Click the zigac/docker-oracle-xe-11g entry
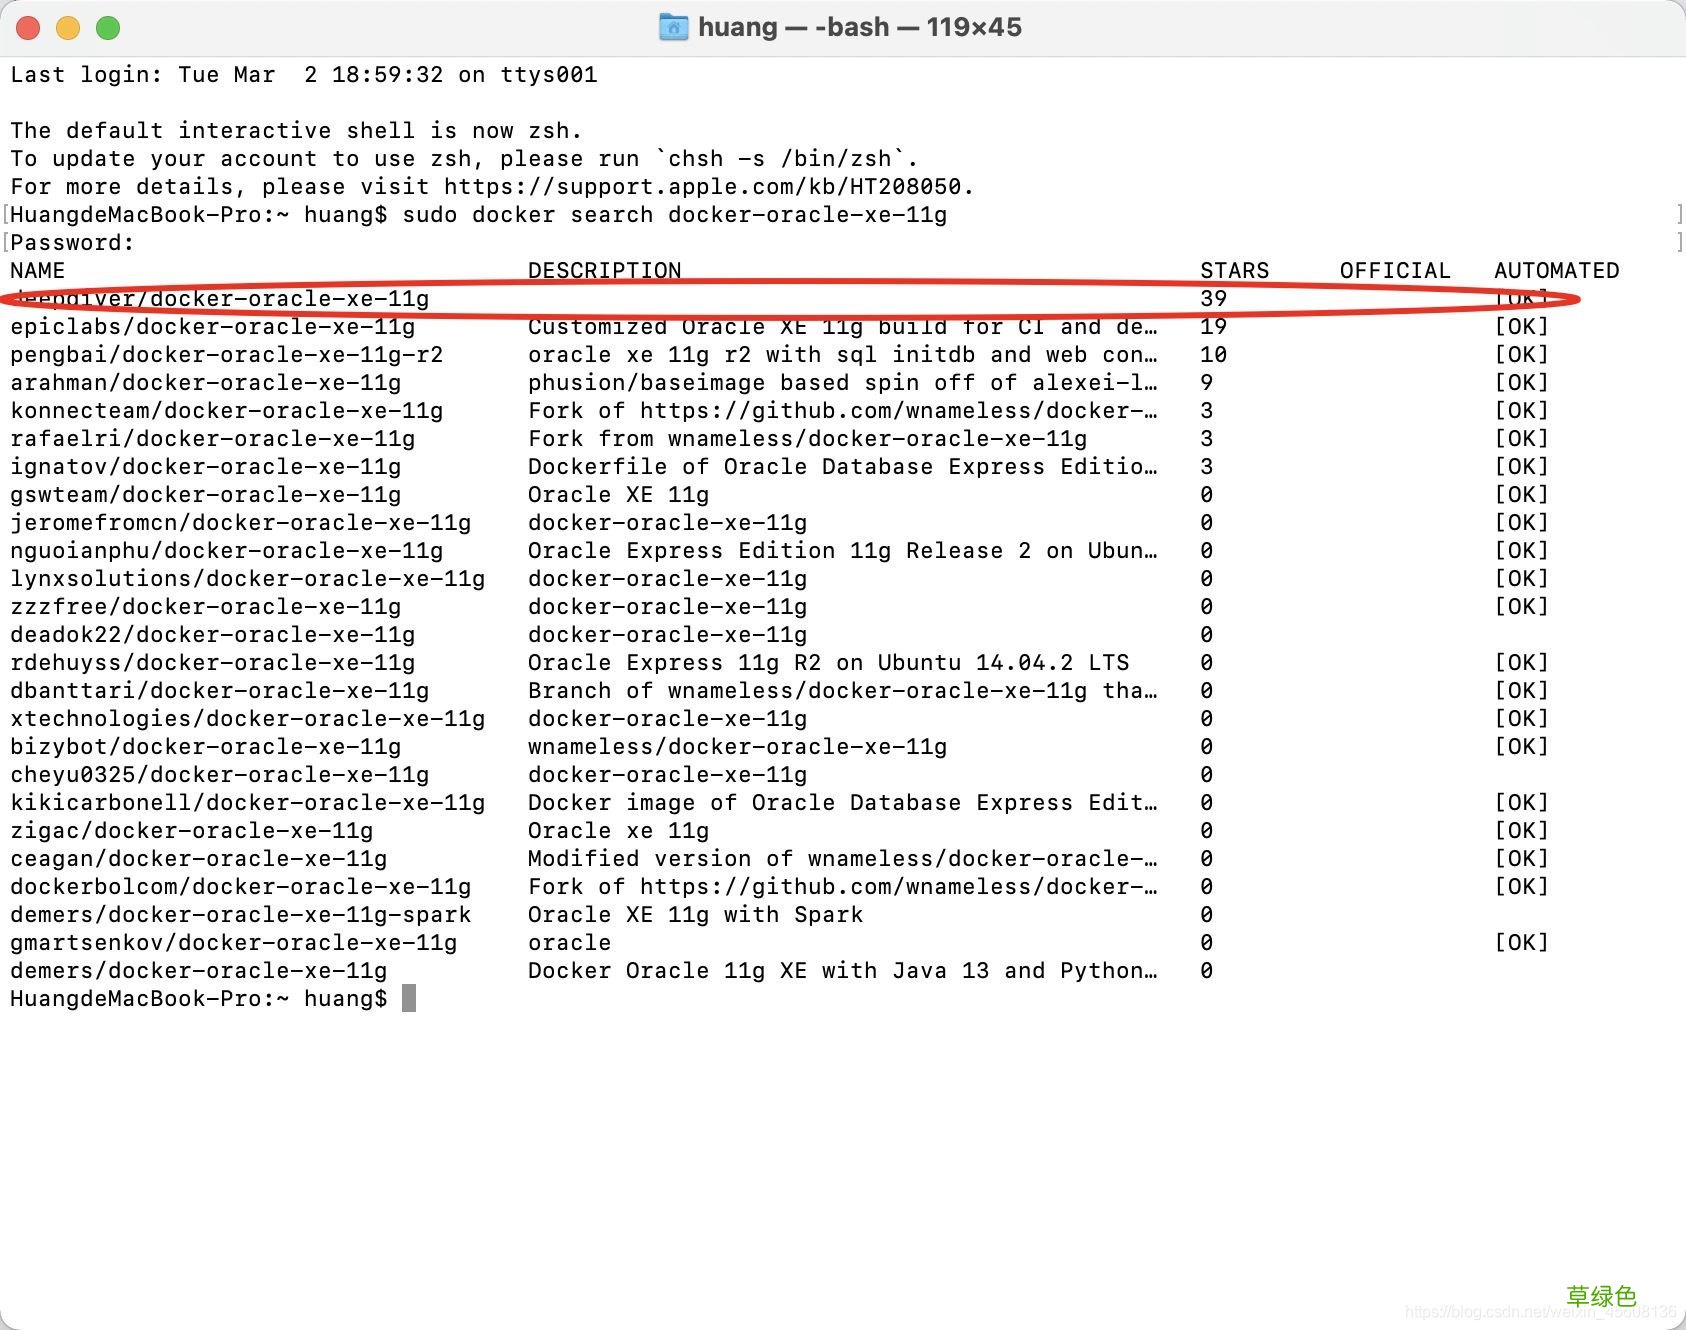Screen dimensions: 1686x1330 [x=192, y=831]
